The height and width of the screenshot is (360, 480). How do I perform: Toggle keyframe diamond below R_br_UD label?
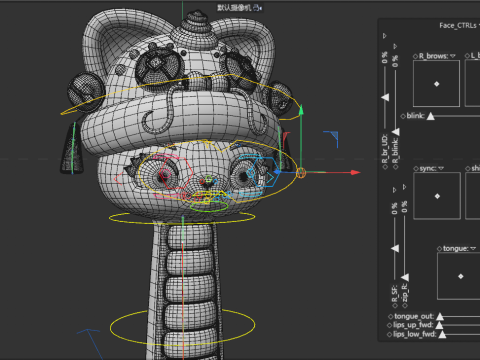tap(385, 167)
